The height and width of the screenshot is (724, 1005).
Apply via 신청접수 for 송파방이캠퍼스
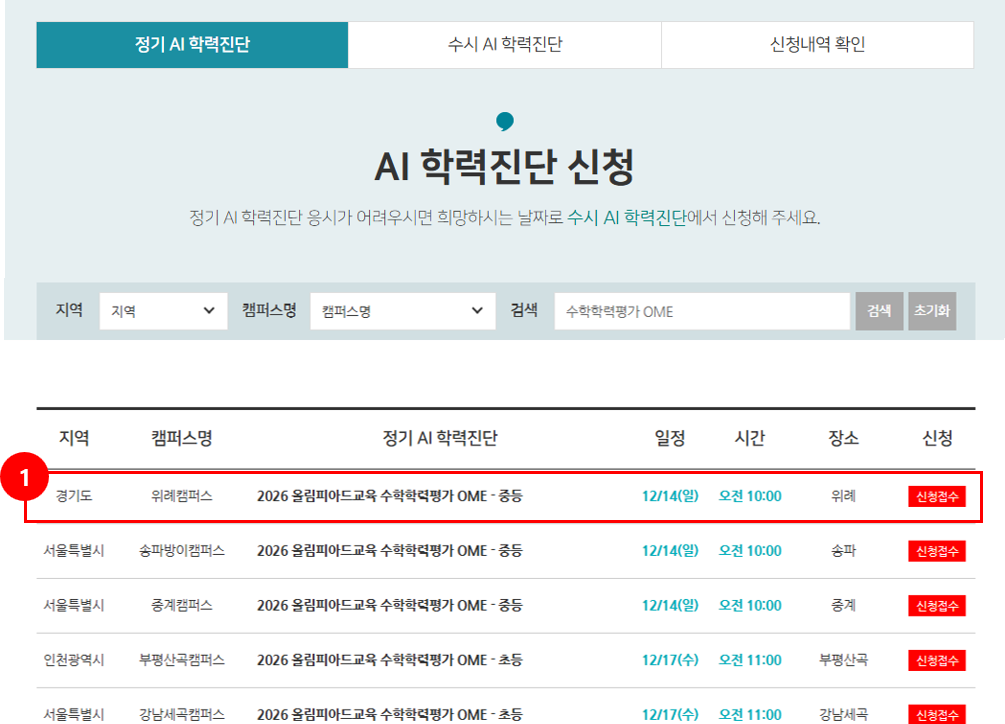[x=937, y=551]
